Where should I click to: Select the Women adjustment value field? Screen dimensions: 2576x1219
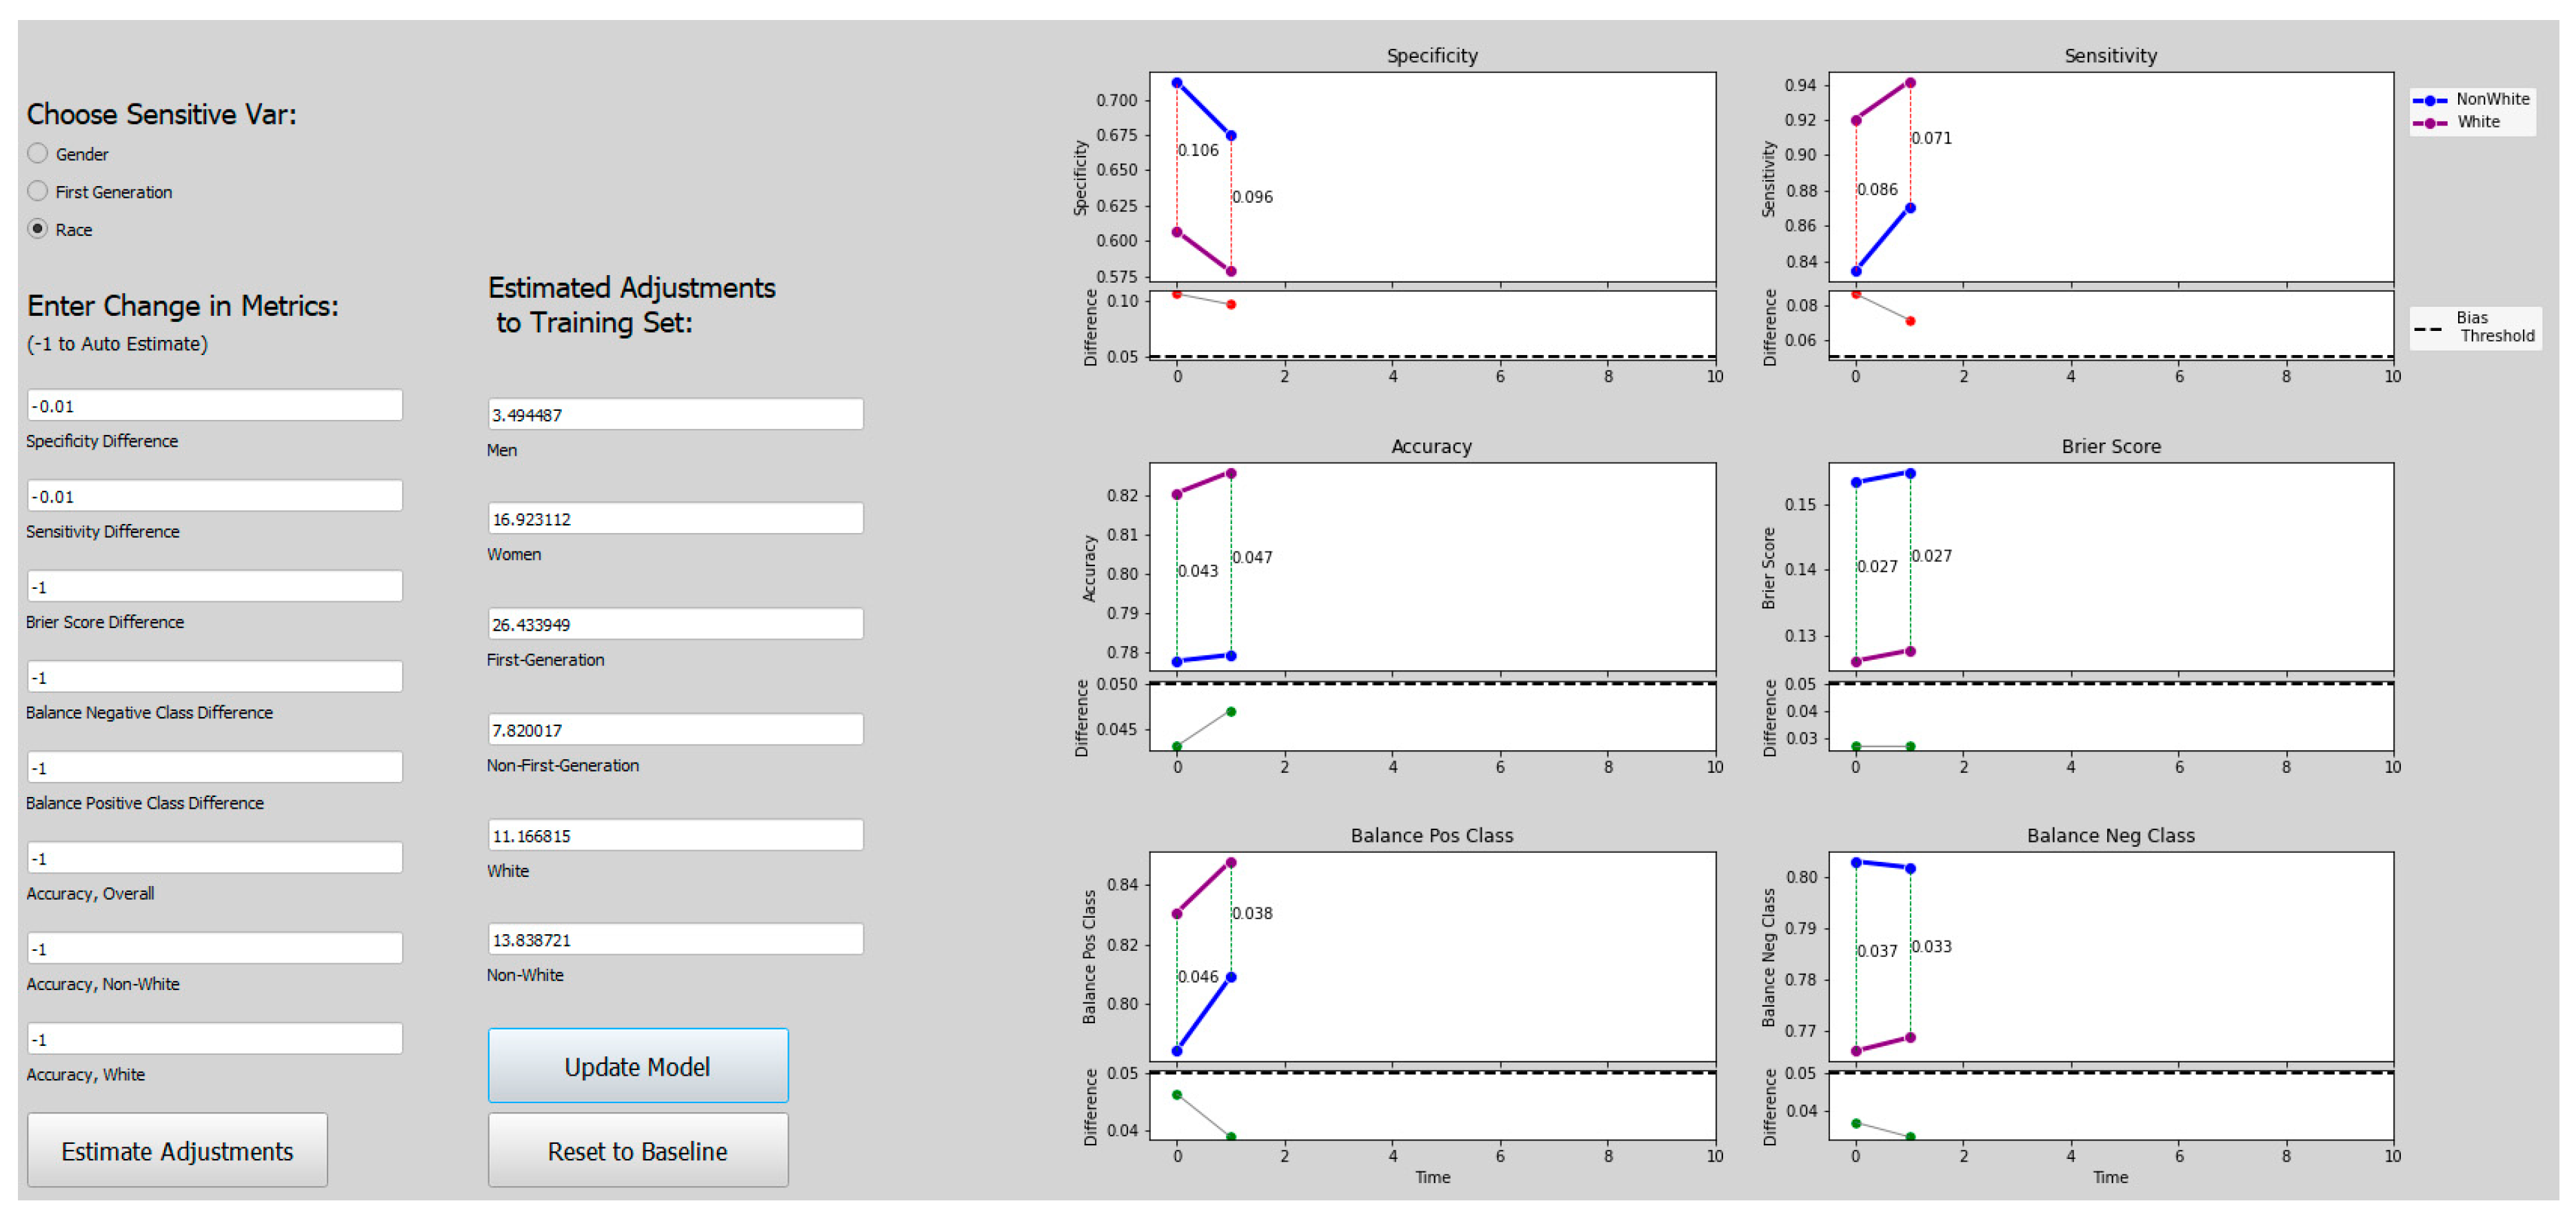coord(675,519)
